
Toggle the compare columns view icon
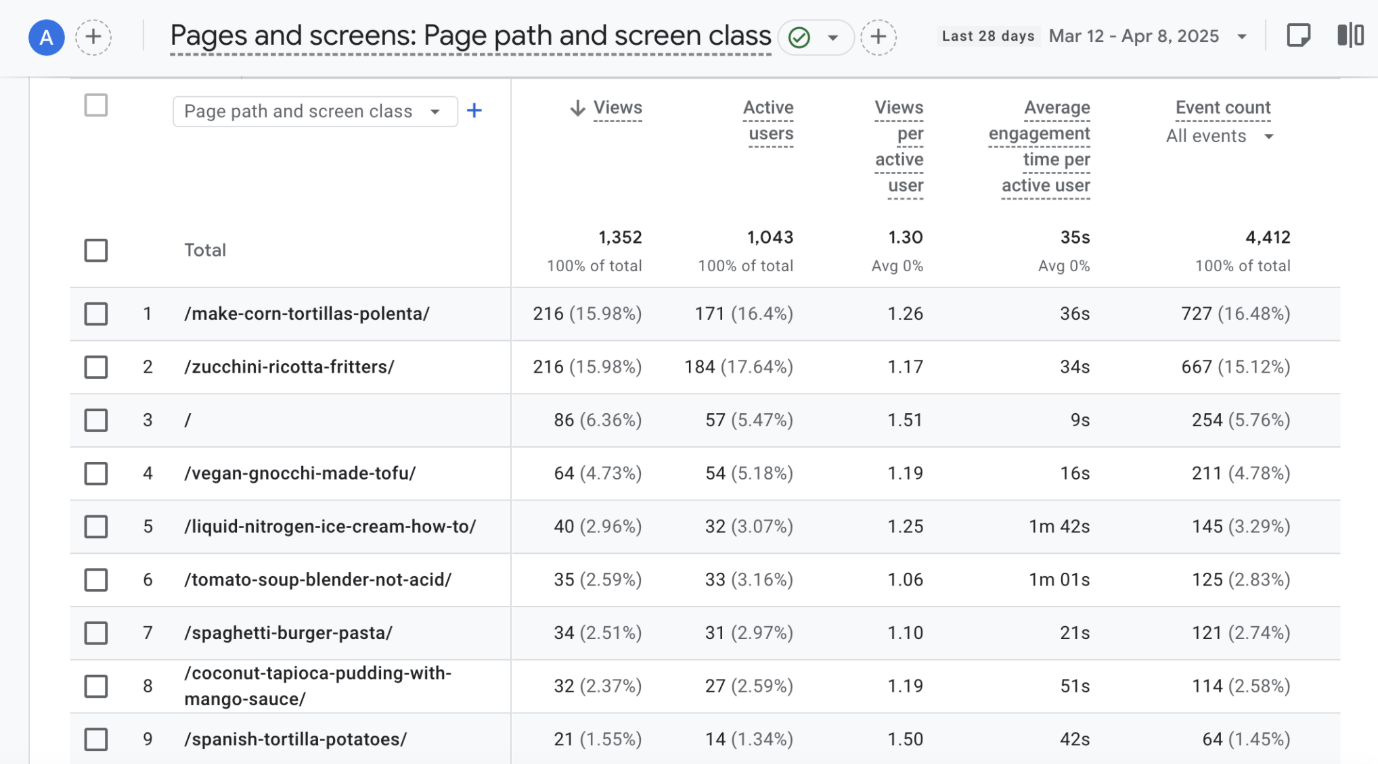(x=1350, y=36)
